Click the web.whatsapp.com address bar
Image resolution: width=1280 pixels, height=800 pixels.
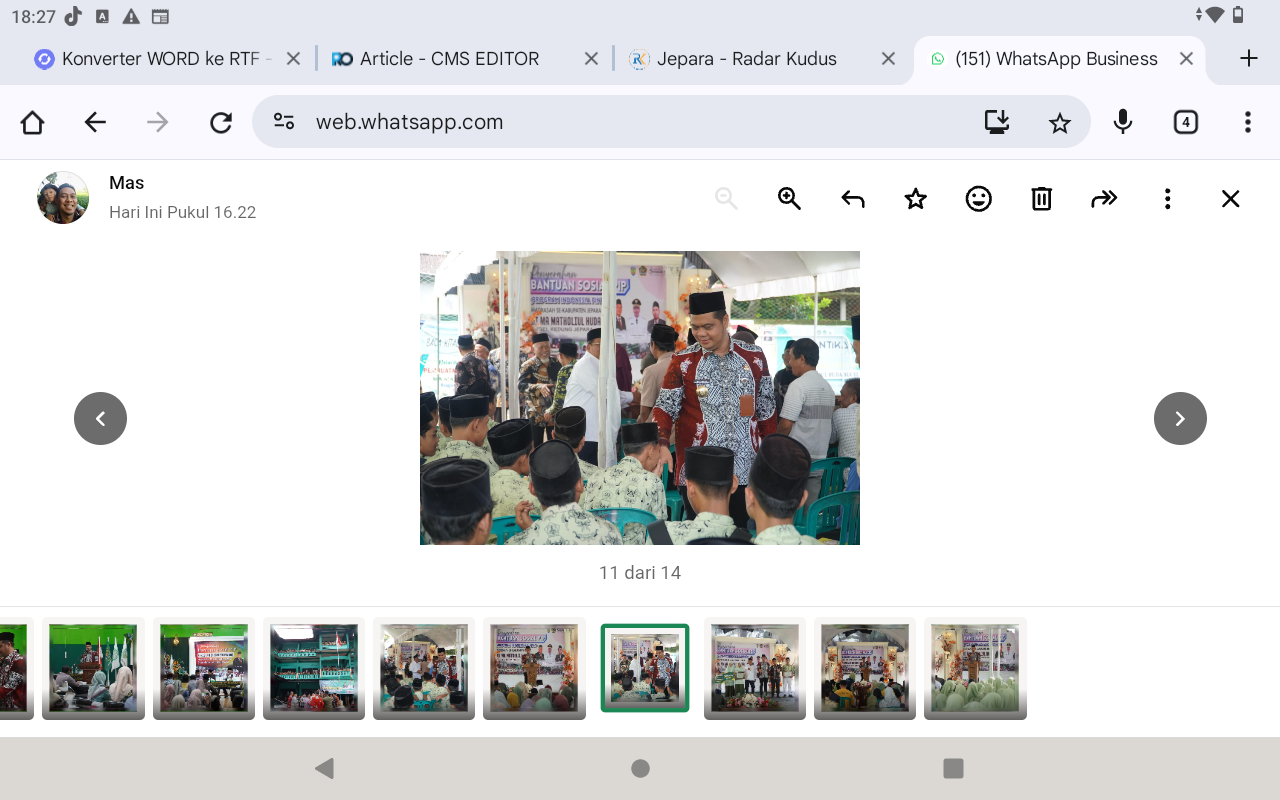click(x=670, y=122)
